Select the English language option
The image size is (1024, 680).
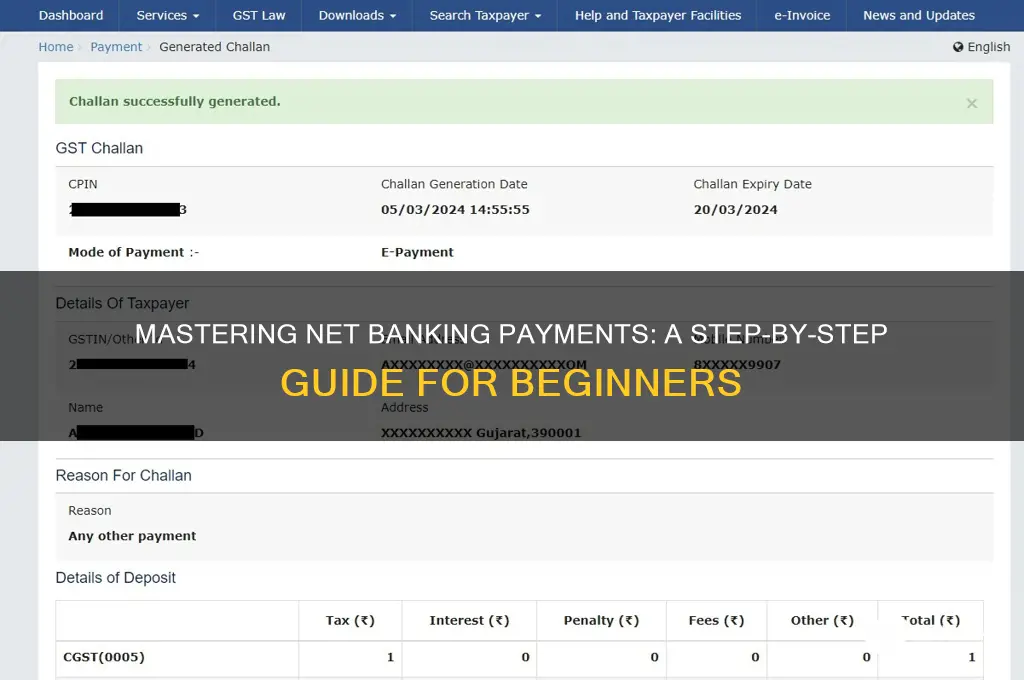click(x=988, y=47)
